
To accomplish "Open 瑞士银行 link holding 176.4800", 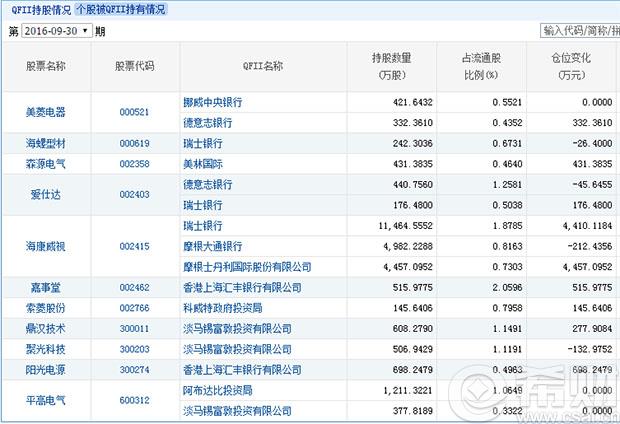I will (202, 205).
